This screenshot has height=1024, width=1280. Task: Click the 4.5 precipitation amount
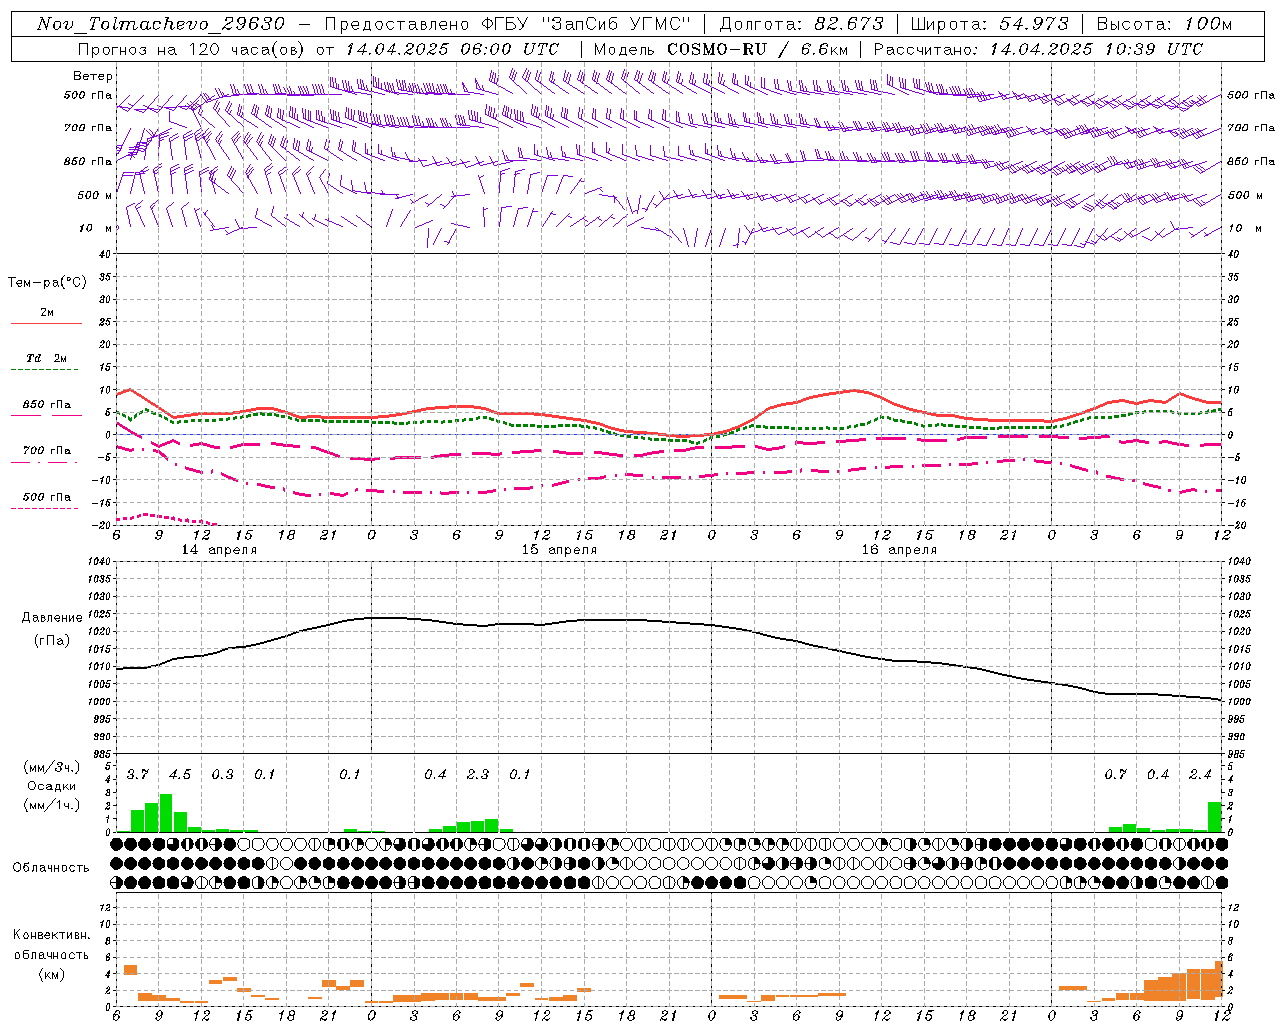pos(180,774)
